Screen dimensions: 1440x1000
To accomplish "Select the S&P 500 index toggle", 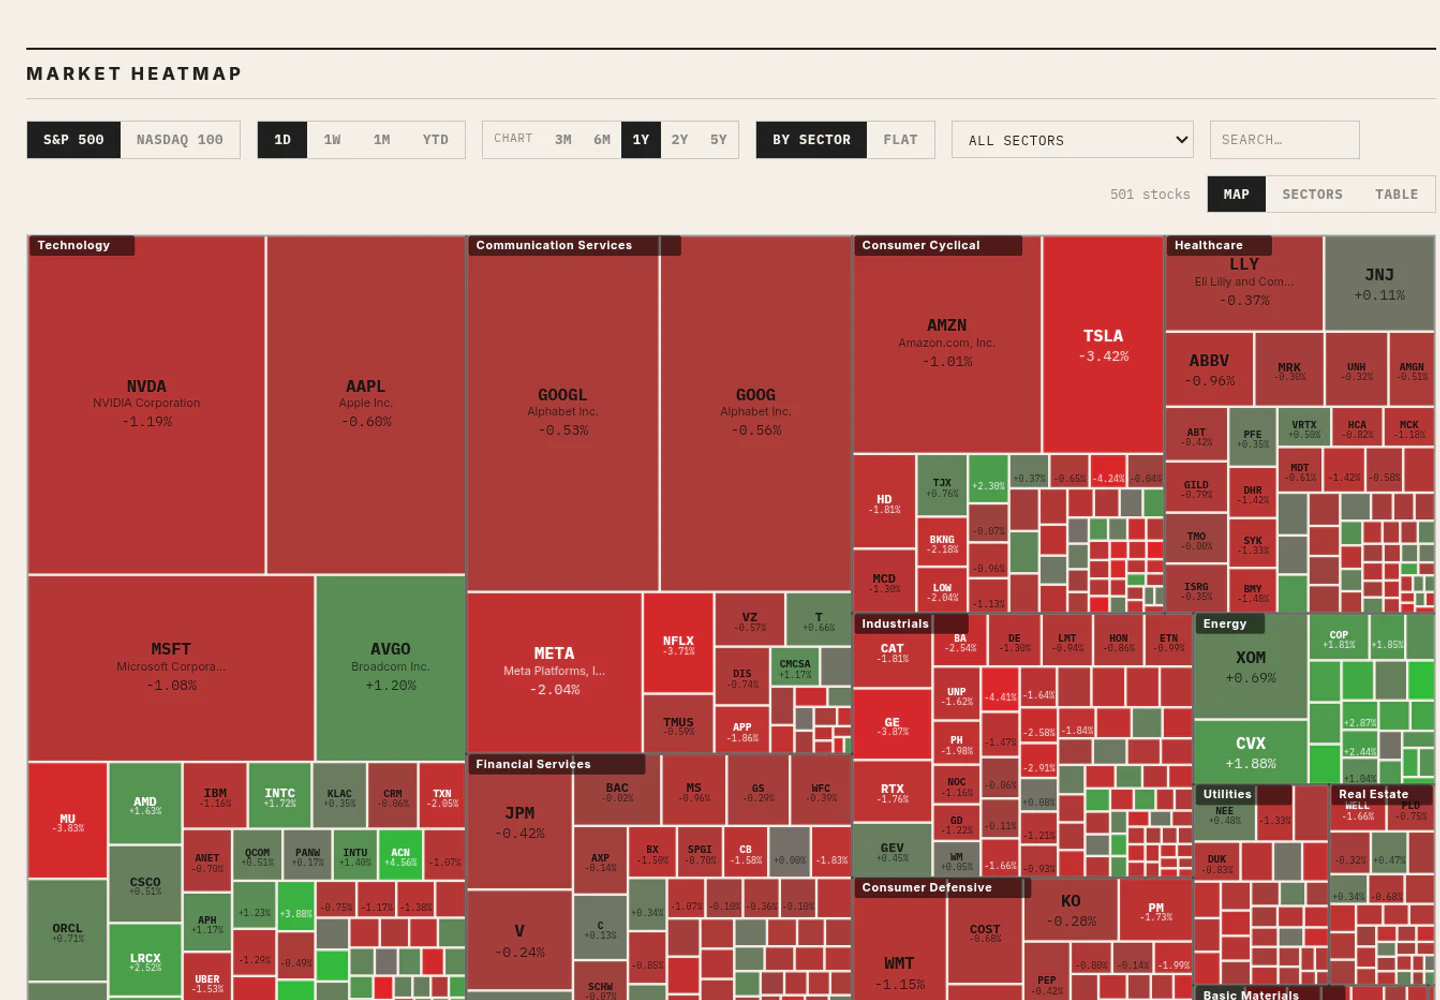I will 74,140.
